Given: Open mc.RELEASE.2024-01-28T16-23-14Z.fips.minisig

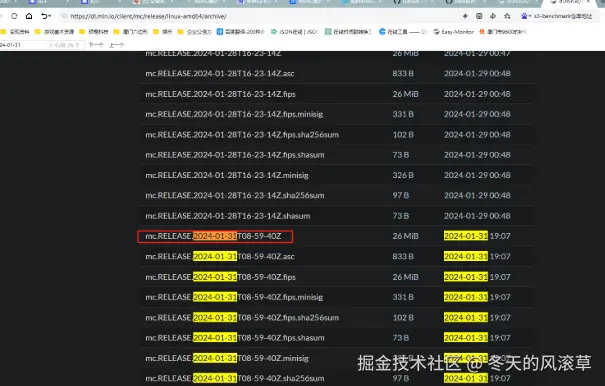Looking at the screenshot, I should tap(234, 114).
